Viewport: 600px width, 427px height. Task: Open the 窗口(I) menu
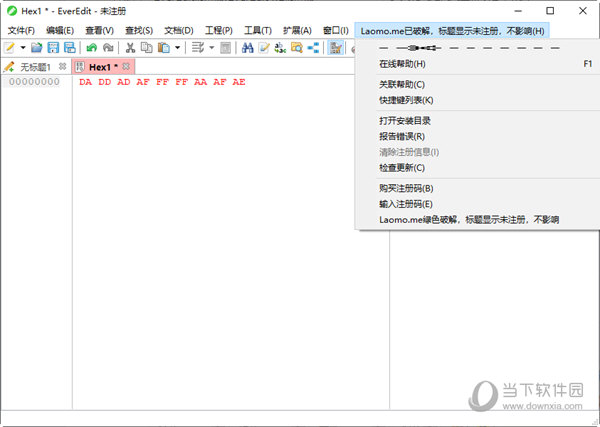coord(335,31)
